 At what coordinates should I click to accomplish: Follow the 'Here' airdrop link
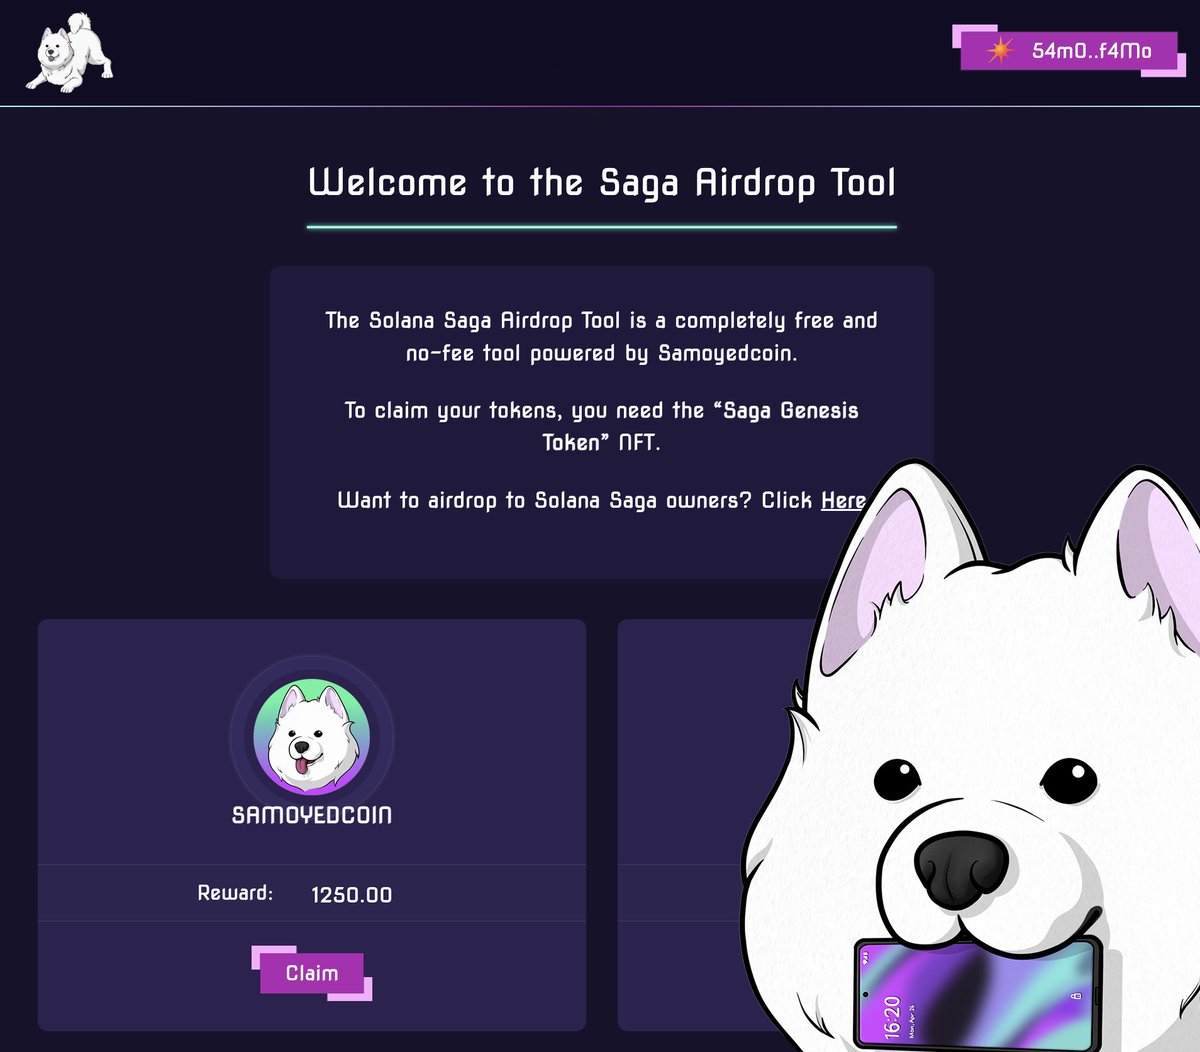[x=843, y=500]
